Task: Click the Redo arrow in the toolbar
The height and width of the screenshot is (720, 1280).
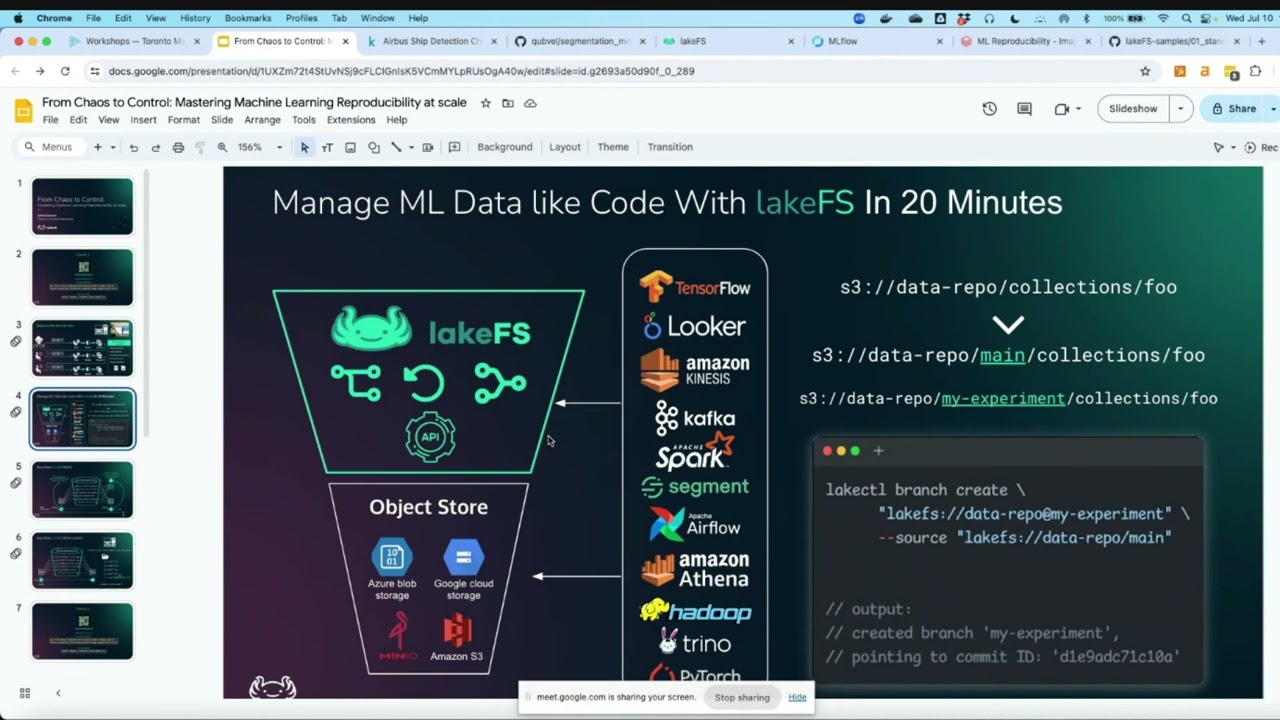Action: (x=155, y=147)
